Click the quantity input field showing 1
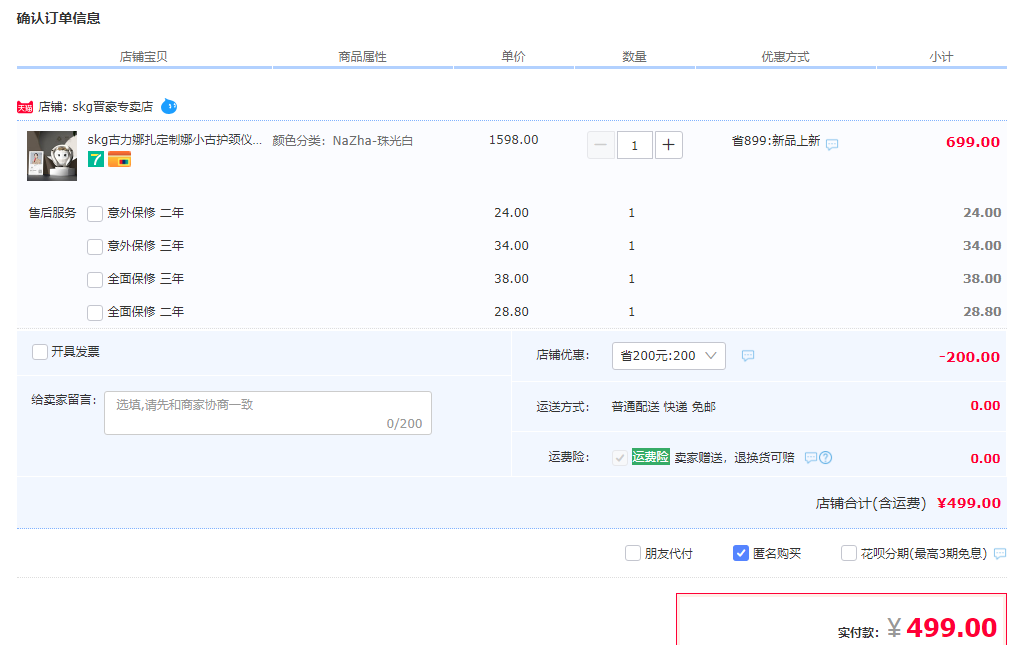1012x645 pixels. (x=634, y=145)
